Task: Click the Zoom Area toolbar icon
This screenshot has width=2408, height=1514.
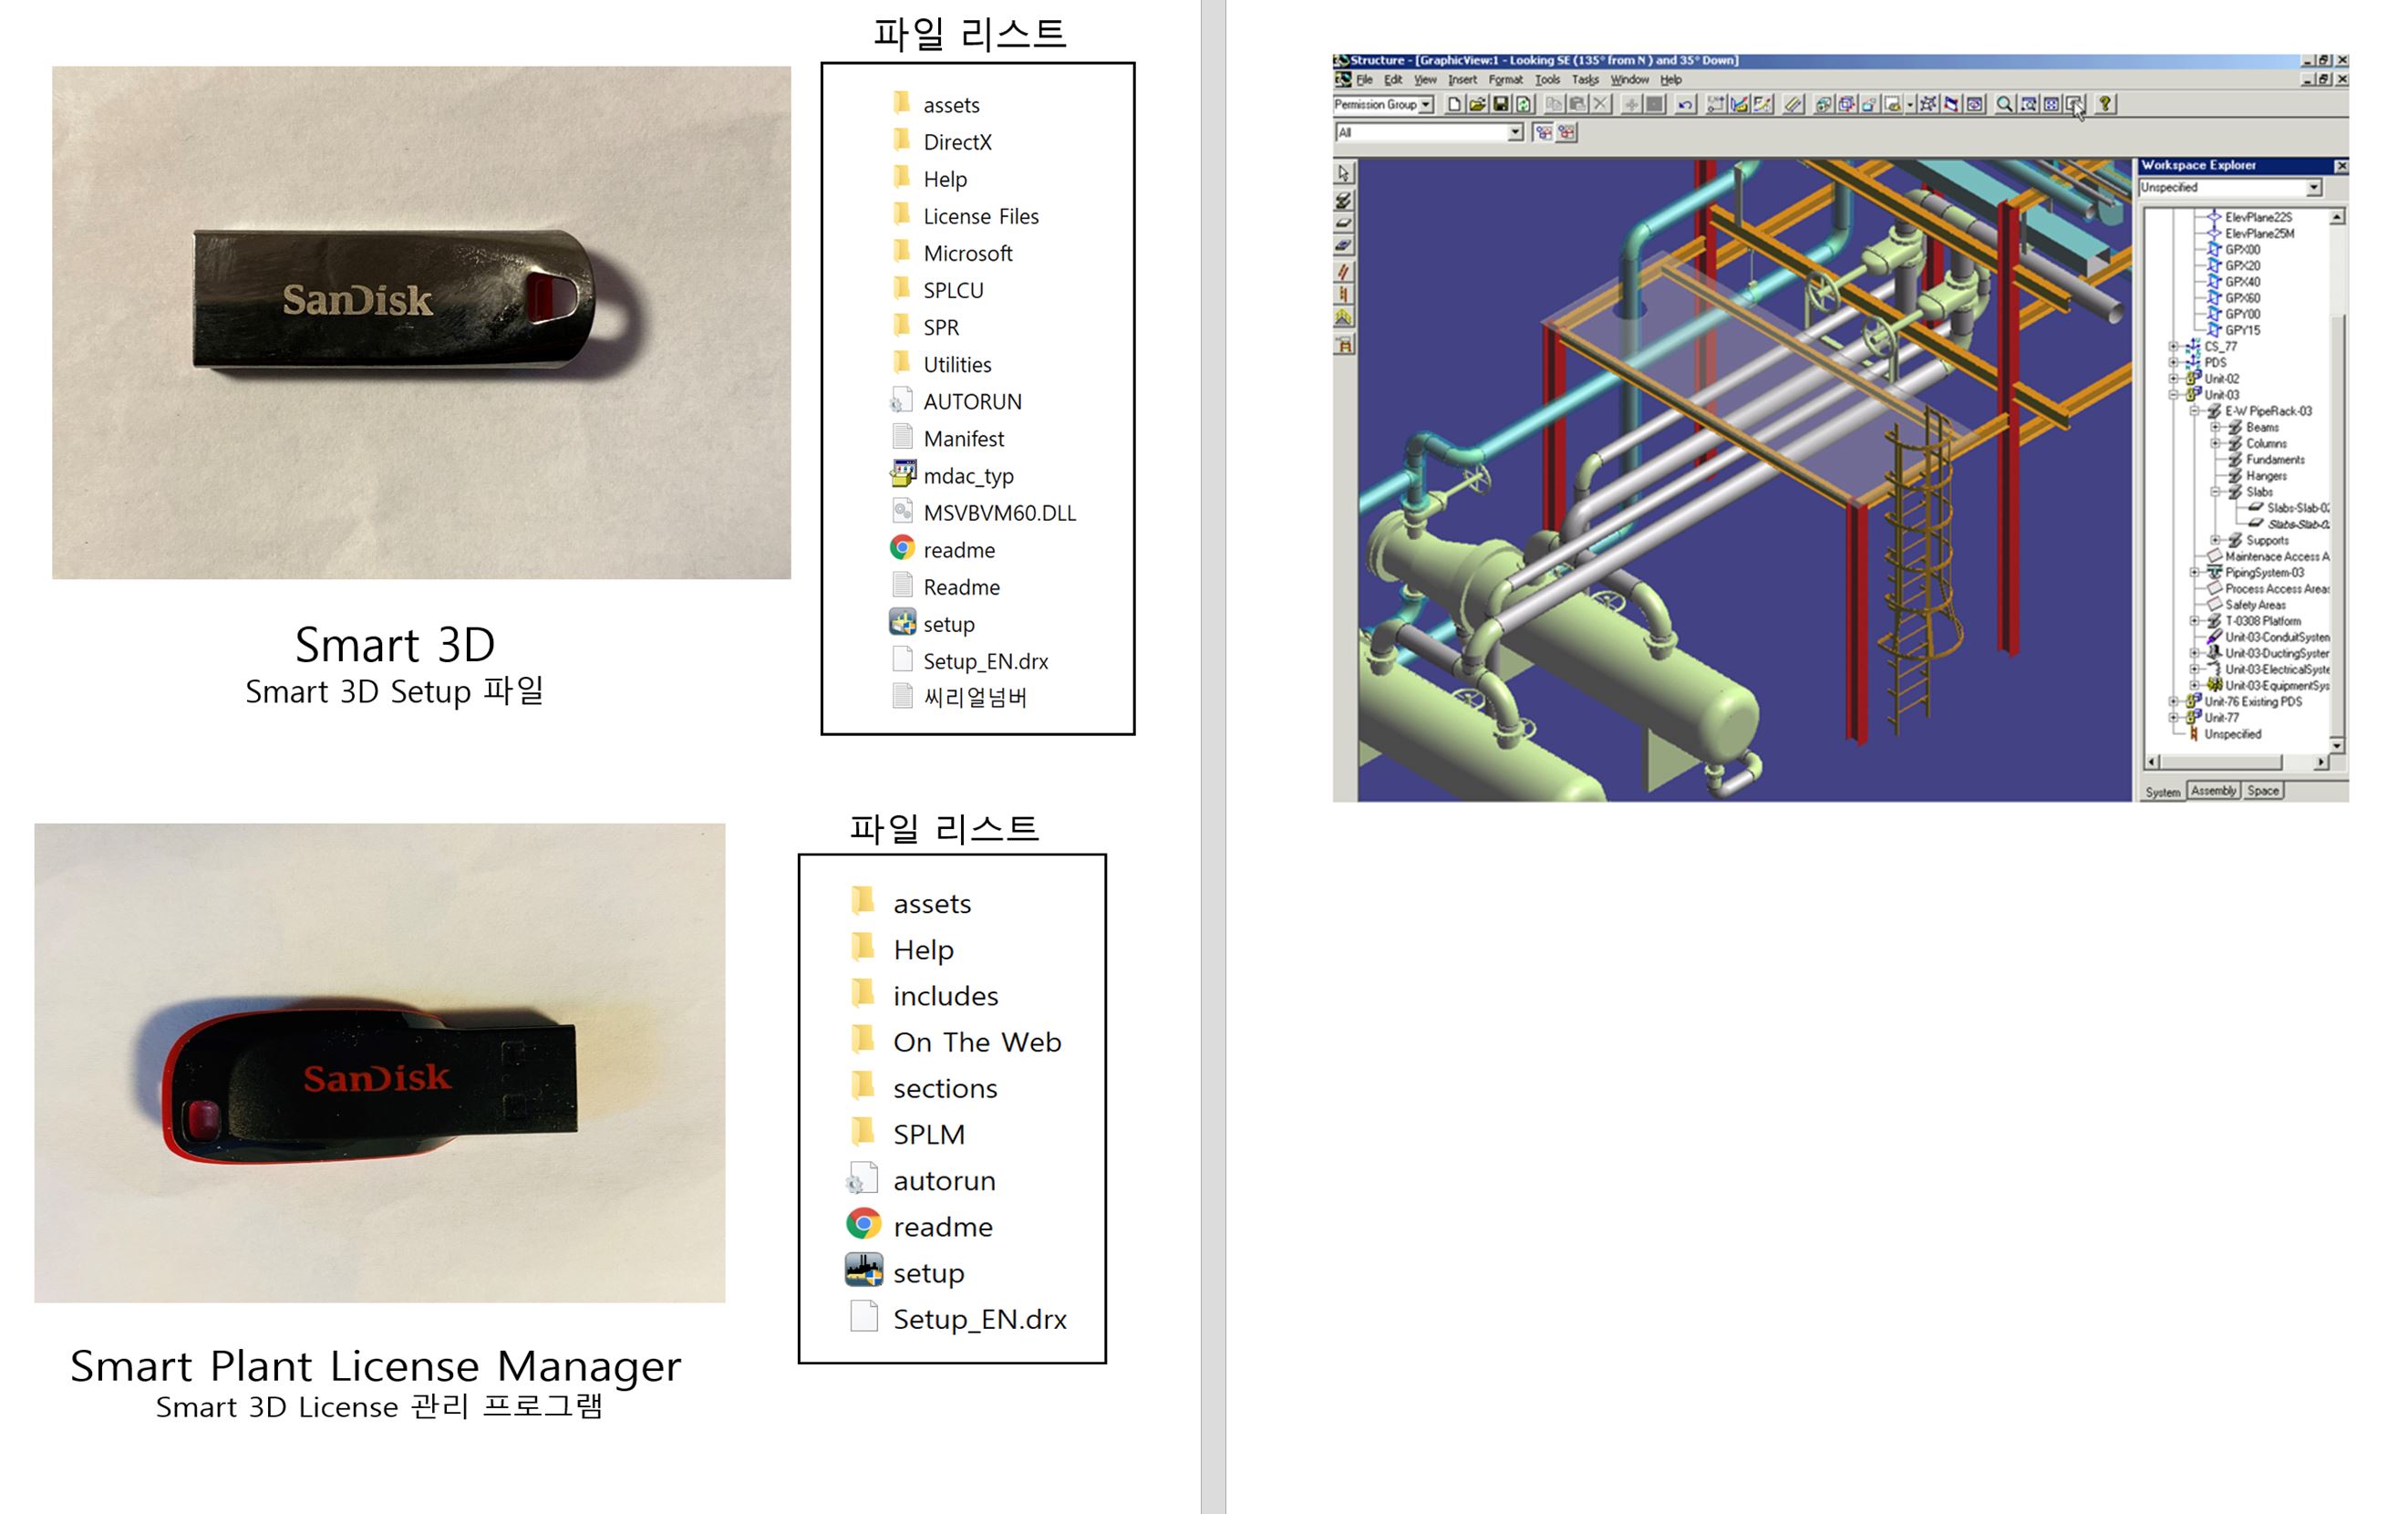Action: click(x=2028, y=104)
